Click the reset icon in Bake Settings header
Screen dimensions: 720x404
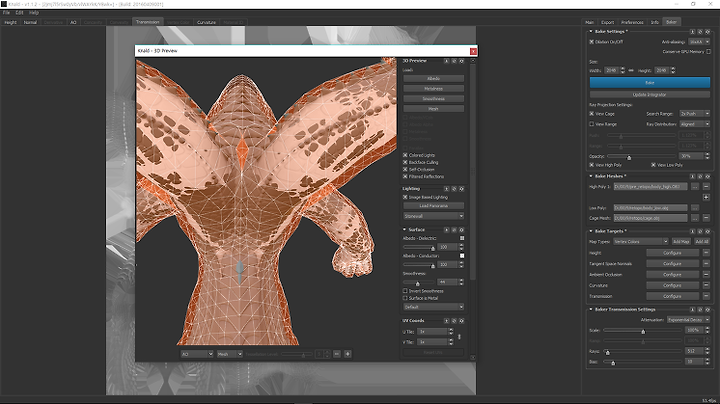click(700, 32)
